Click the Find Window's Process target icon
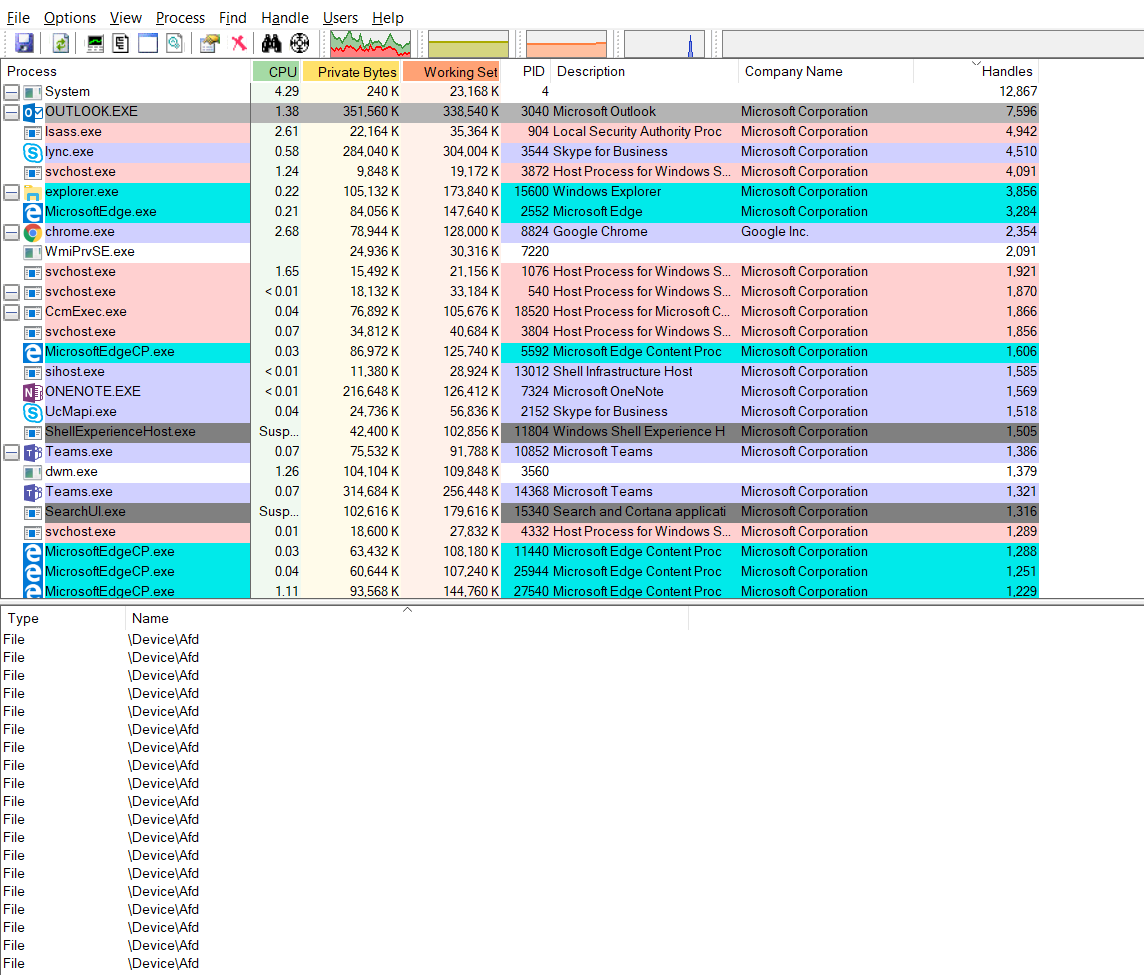Image resolution: width=1144 pixels, height=975 pixels. coord(299,44)
